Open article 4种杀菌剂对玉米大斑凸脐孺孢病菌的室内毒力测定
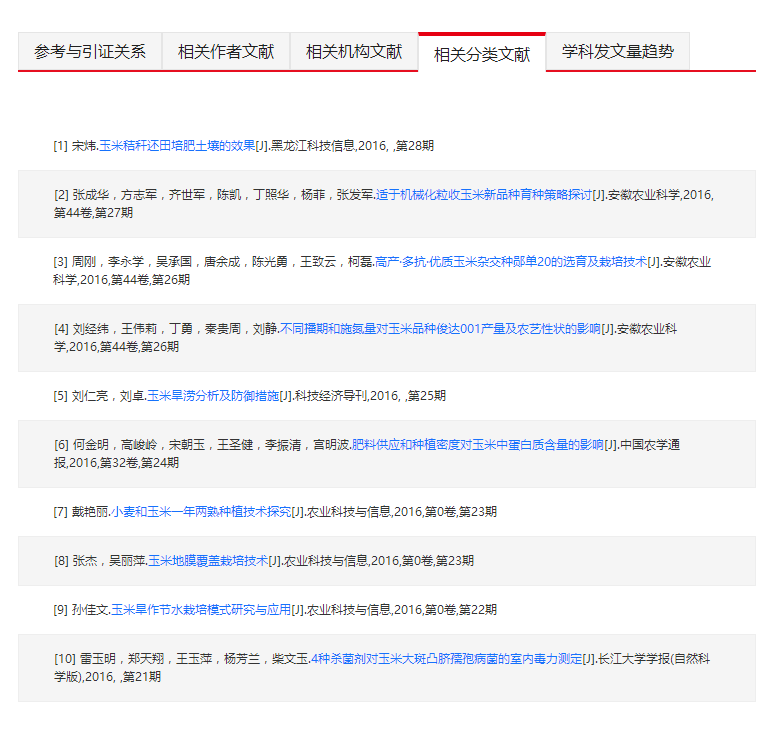Screen dimensions: 768x730 (x=446, y=659)
